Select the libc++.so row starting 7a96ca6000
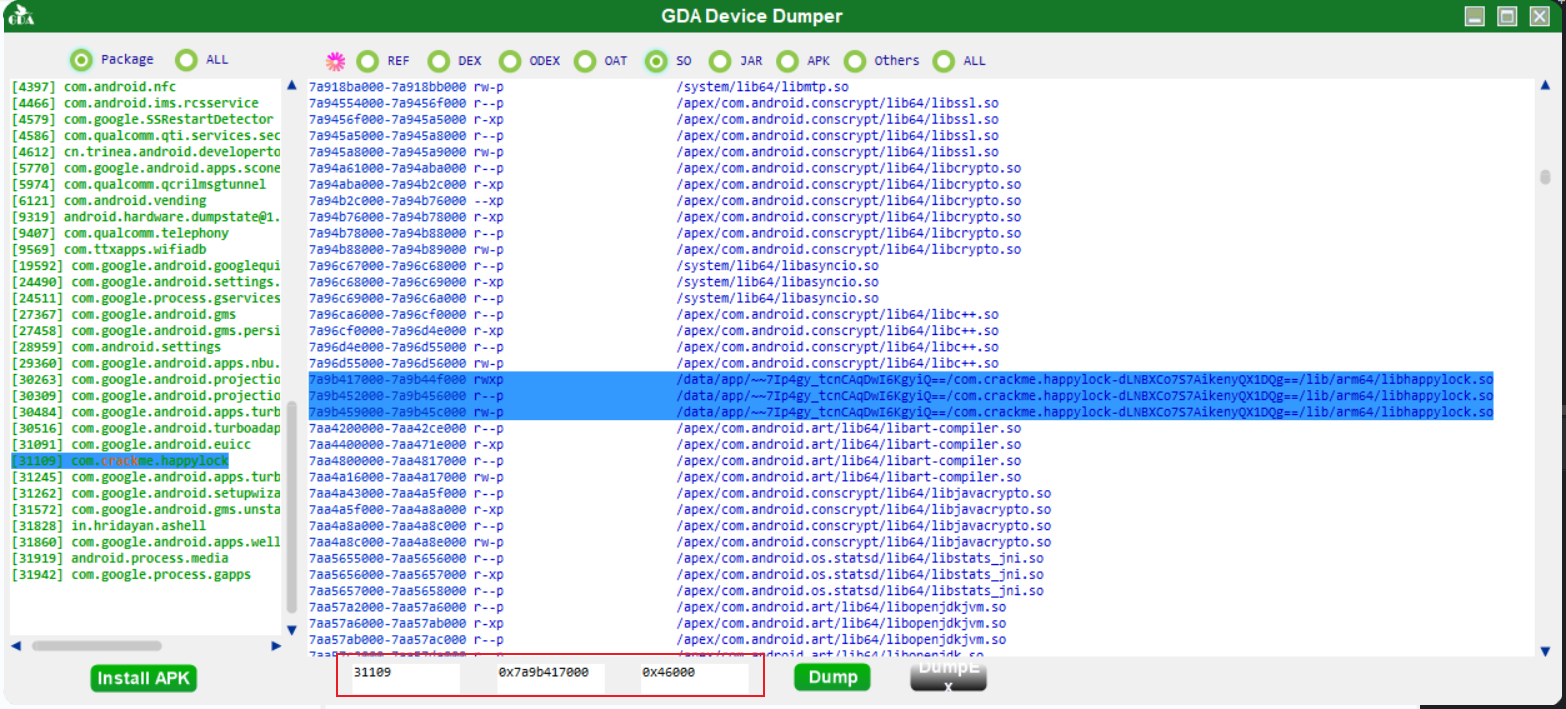 pyautogui.click(x=653, y=314)
